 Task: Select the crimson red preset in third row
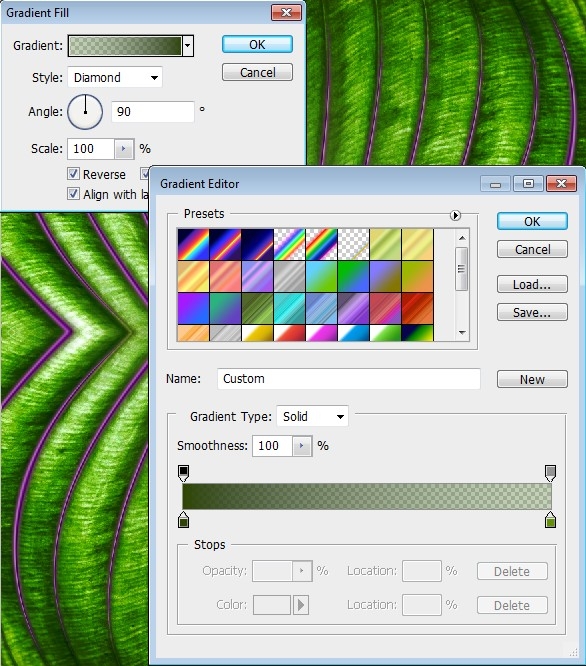(x=386, y=309)
